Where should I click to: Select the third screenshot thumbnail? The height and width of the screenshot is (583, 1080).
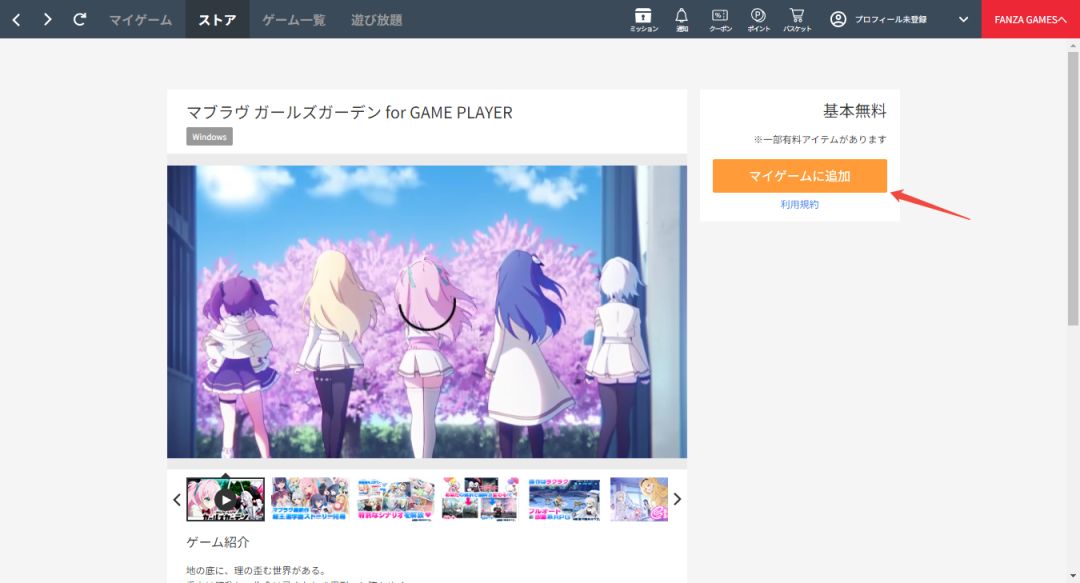pos(395,499)
